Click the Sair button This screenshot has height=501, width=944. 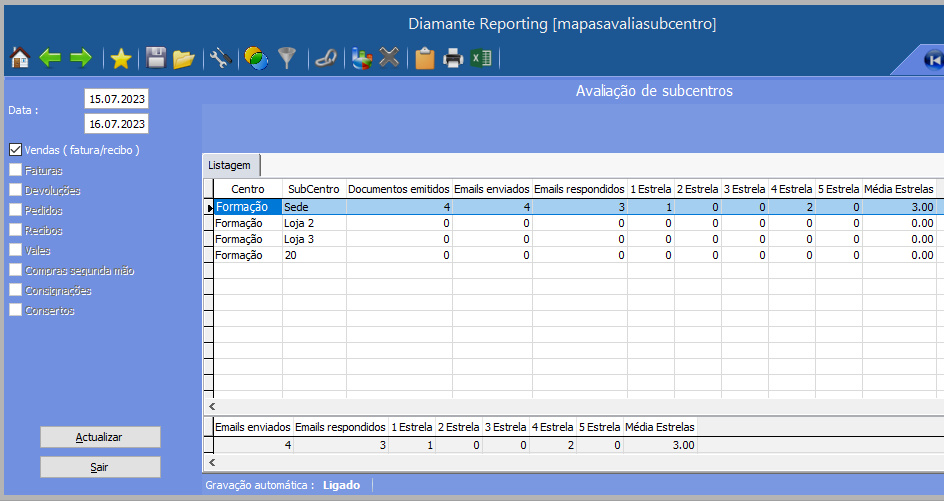[x=100, y=467]
